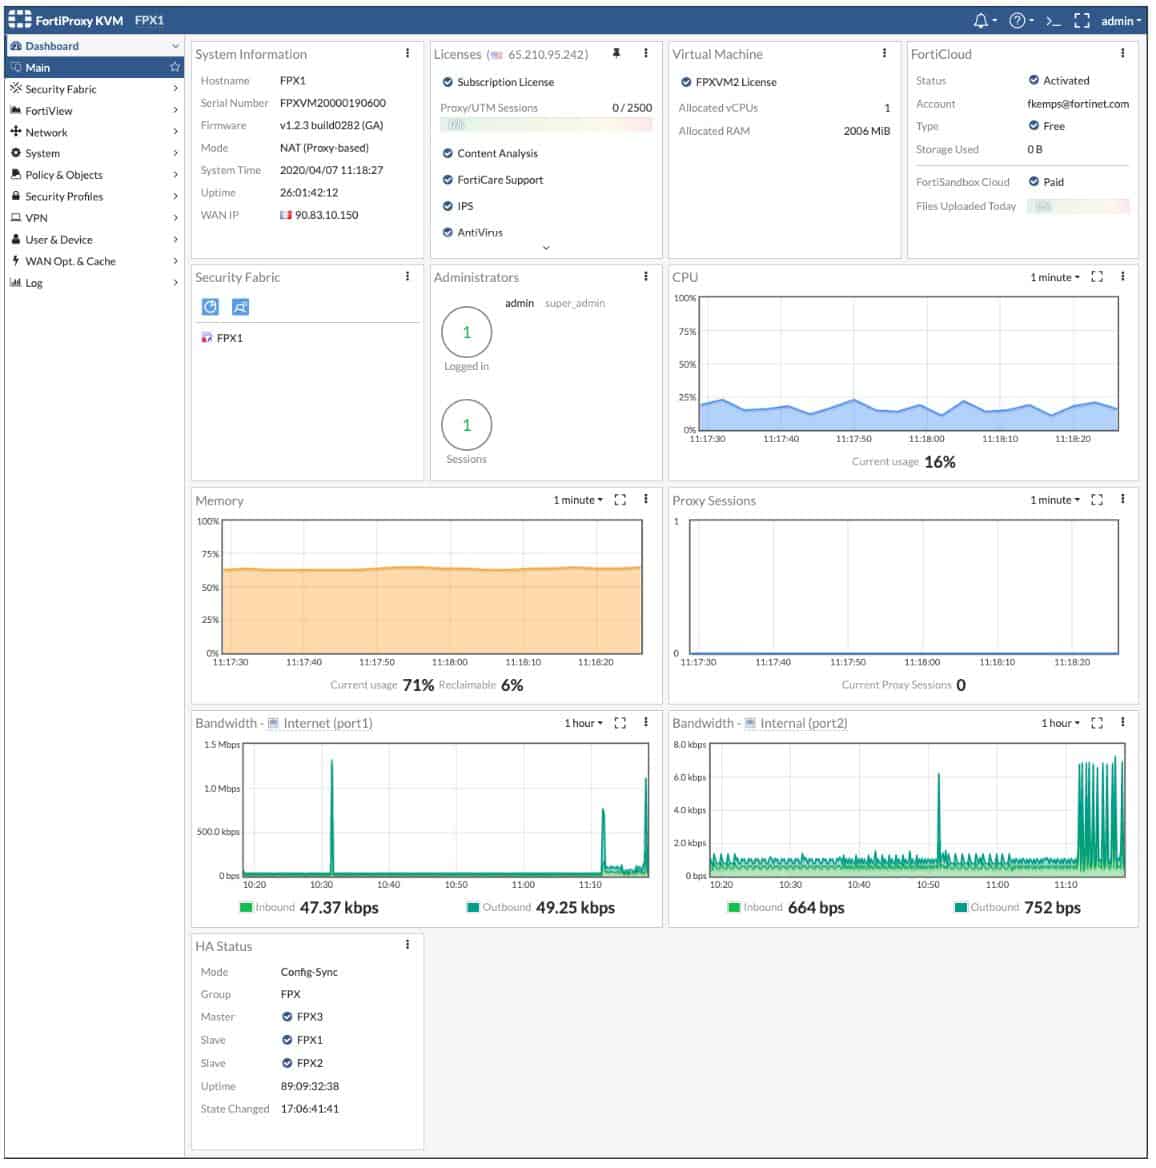The width and height of the screenshot is (1156, 1168).
Task: Change Internal (port2) 1 hour interval
Action: click(x=1060, y=723)
